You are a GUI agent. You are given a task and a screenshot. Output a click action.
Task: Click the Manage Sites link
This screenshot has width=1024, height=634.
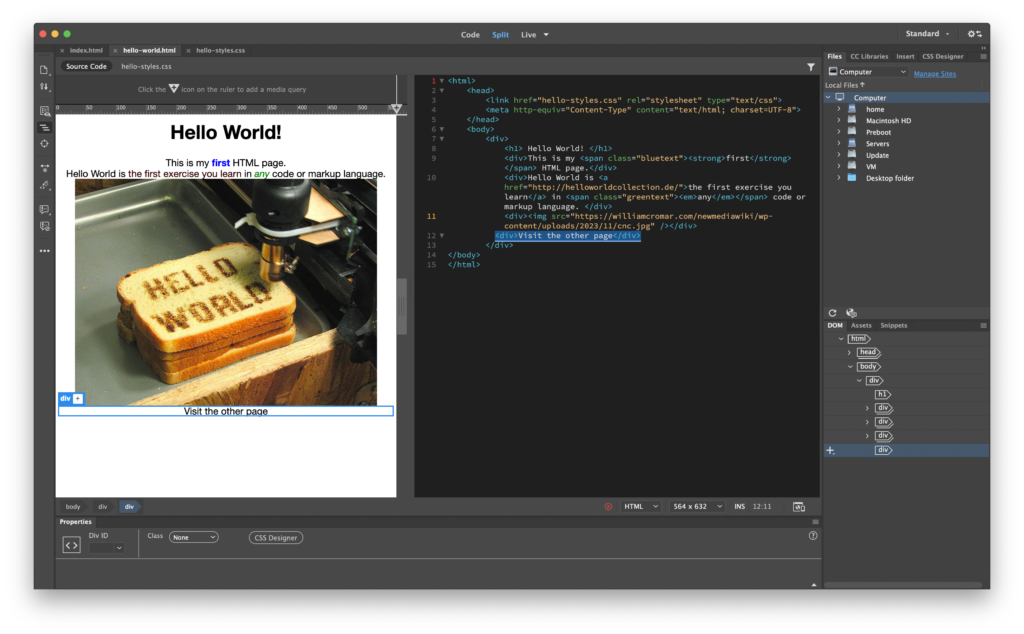[934, 73]
